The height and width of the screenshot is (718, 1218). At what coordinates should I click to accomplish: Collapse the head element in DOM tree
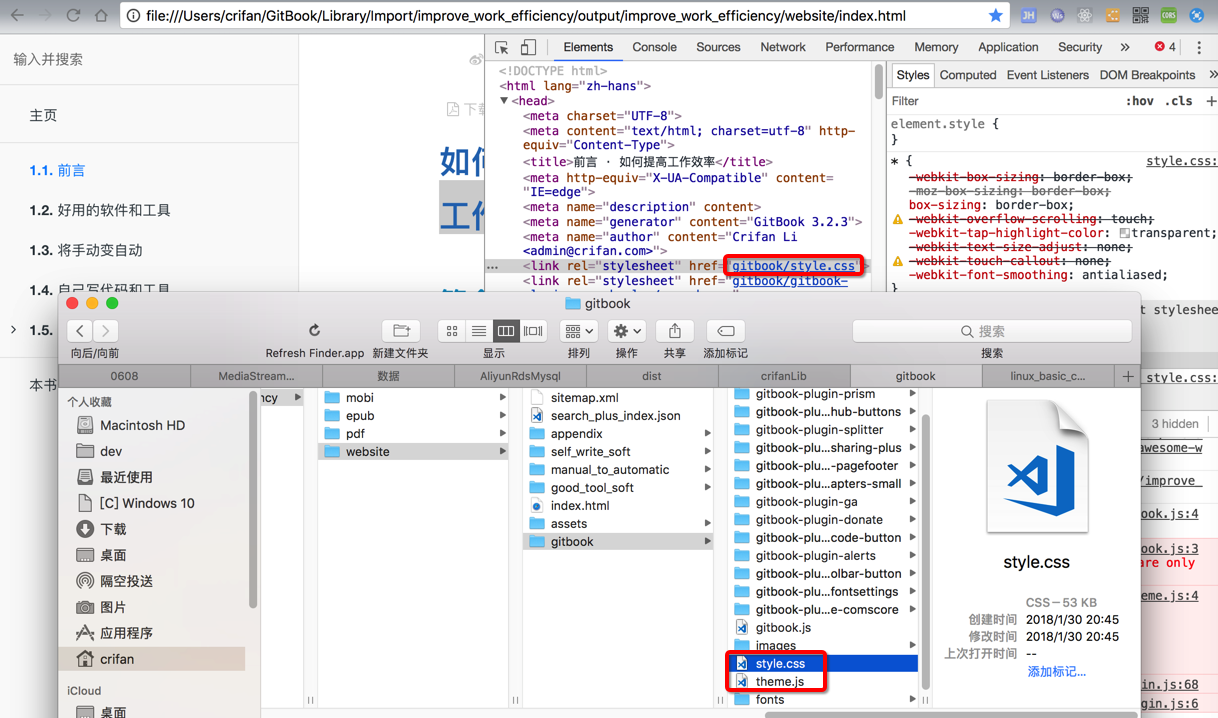(504, 101)
